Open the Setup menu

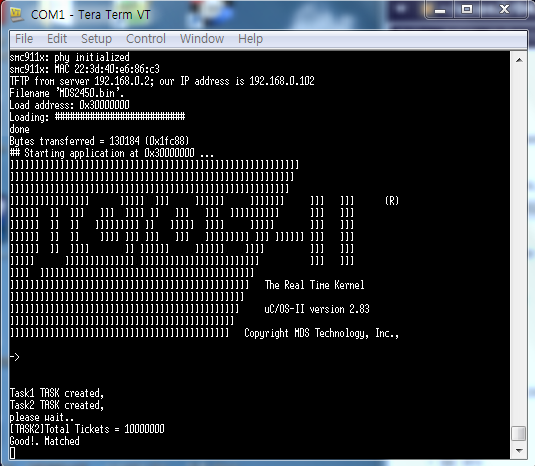[x=96, y=39]
